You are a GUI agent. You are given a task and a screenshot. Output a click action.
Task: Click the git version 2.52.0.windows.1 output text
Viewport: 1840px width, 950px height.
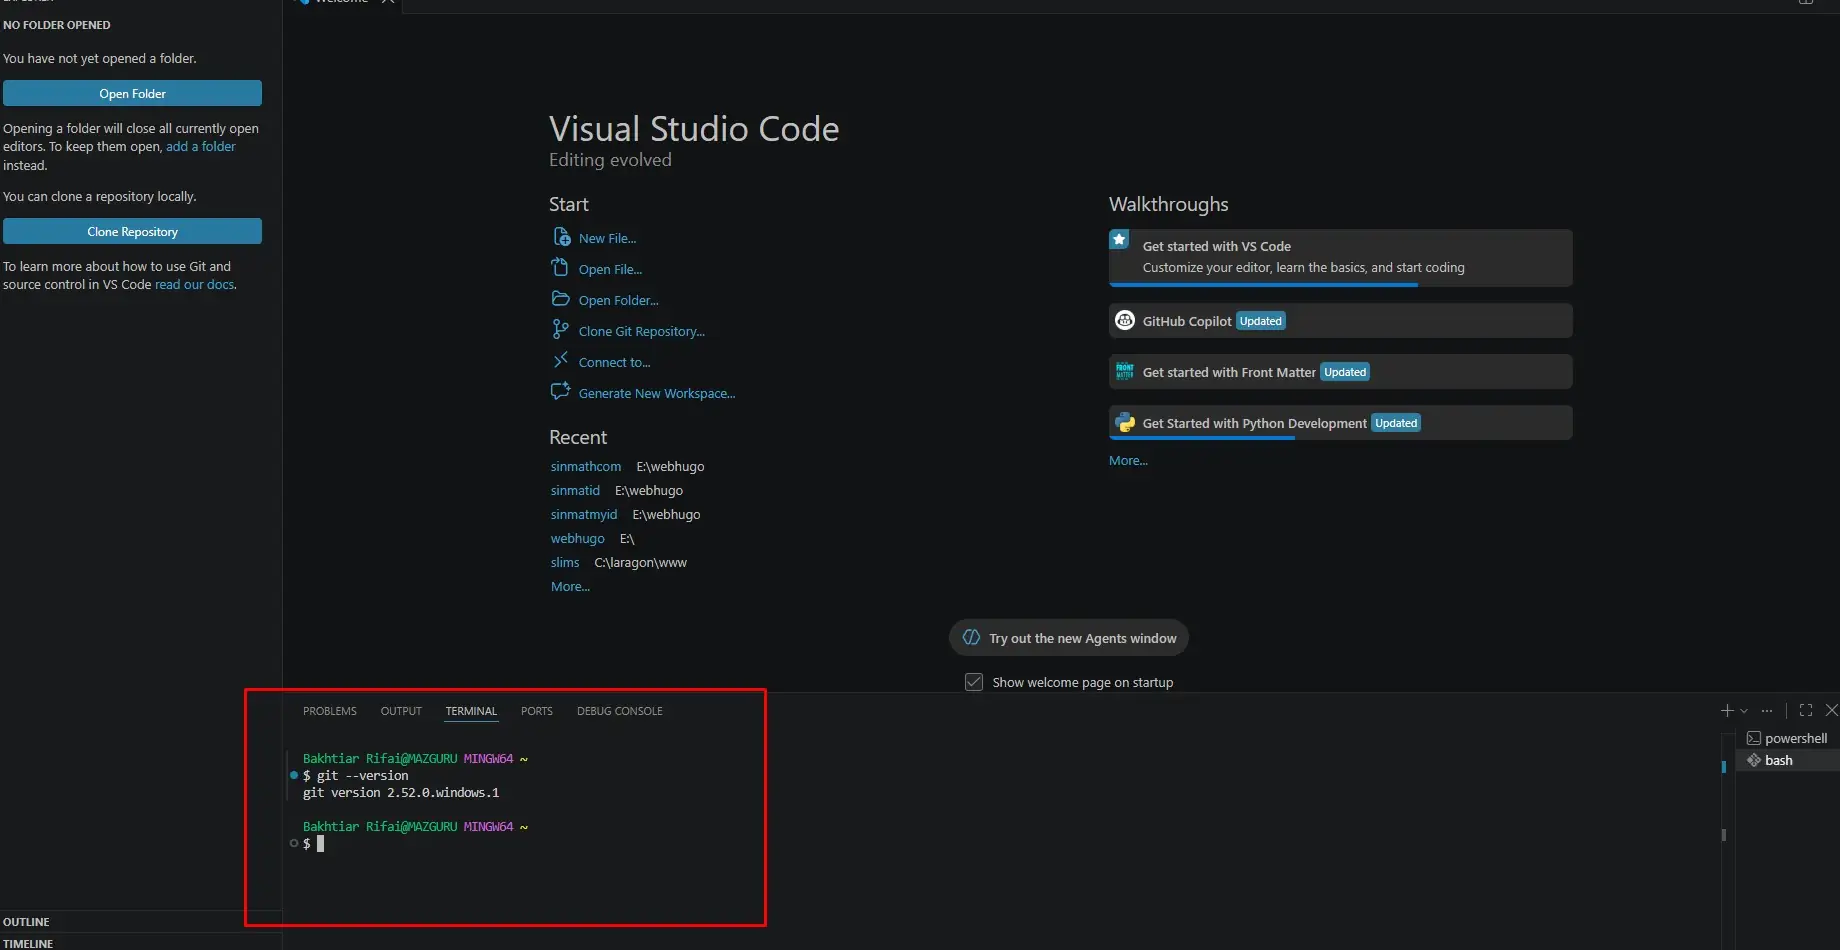(x=401, y=792)
